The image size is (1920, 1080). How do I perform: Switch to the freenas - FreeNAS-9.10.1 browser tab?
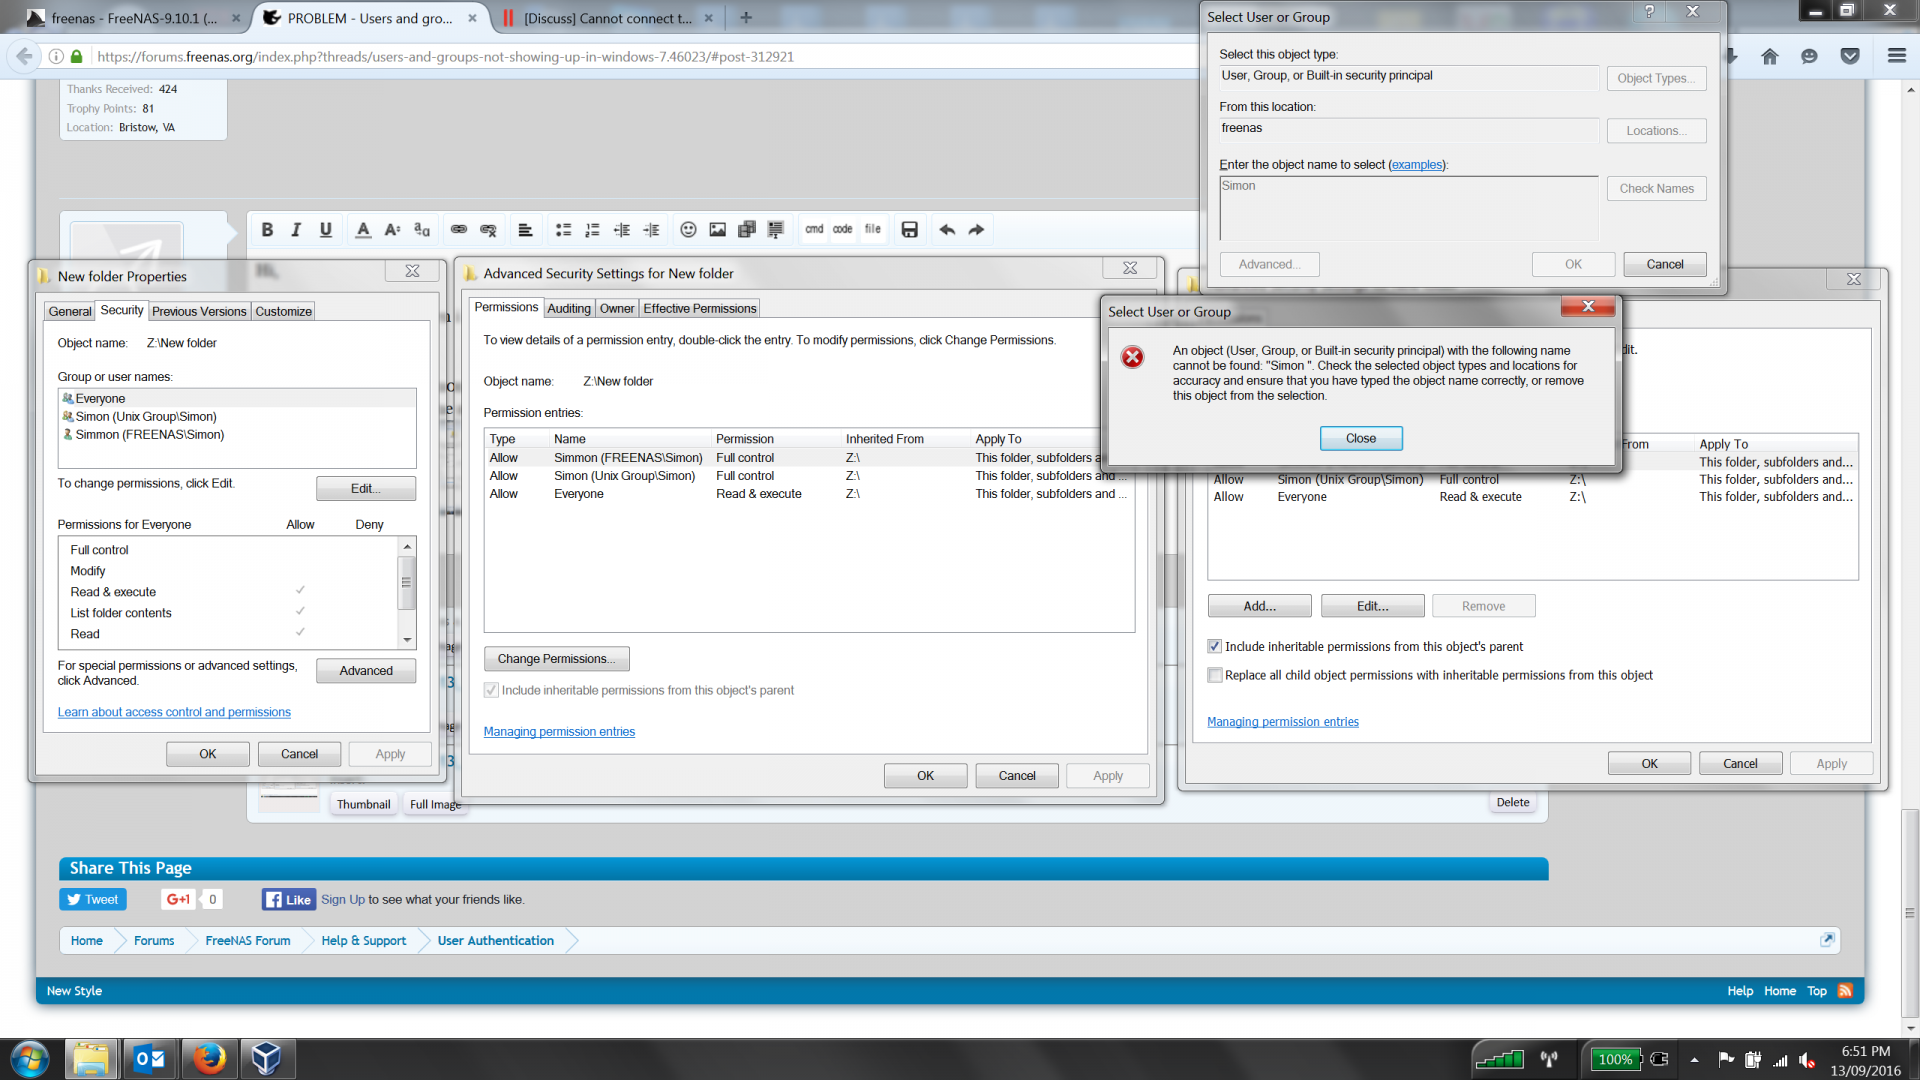(135, 18)
